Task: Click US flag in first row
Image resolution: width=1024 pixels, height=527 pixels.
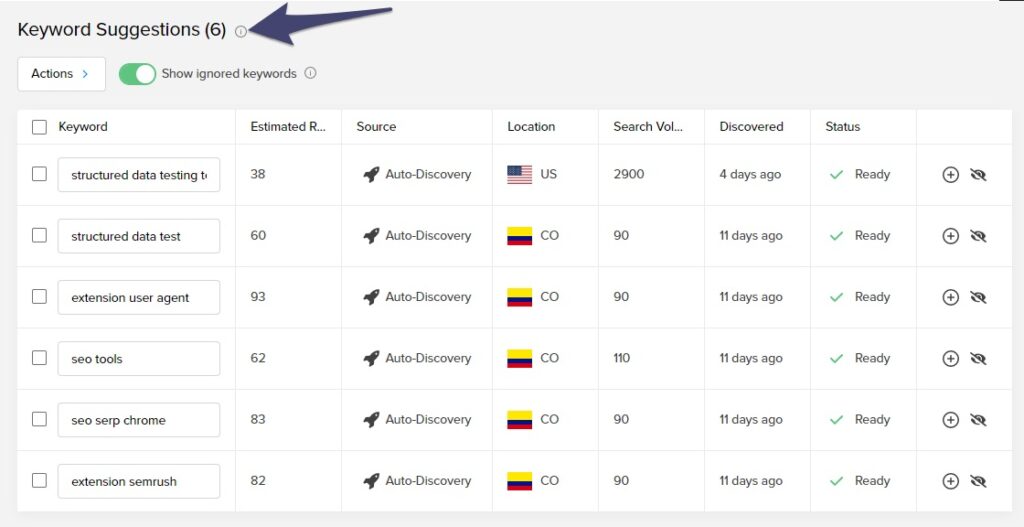Action: coord(519,174)
